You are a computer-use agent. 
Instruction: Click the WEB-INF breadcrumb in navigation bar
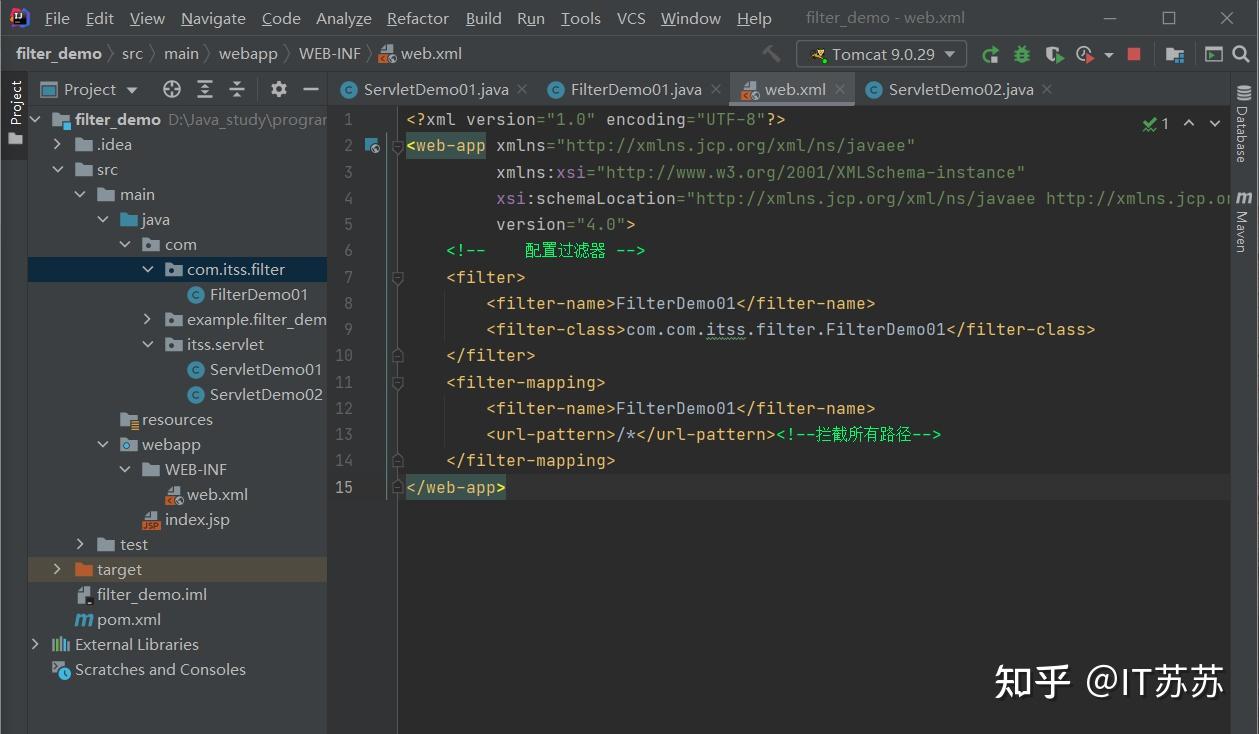[329, 54]
